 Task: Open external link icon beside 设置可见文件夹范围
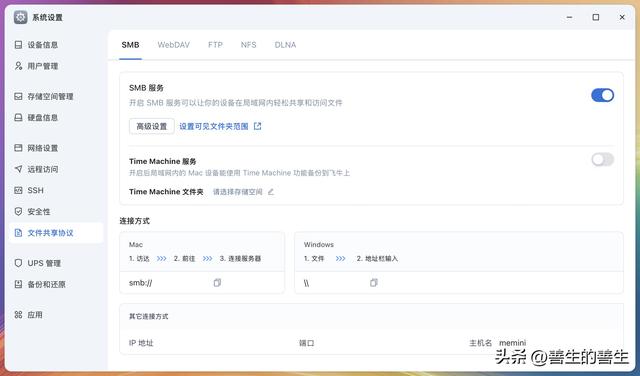point(257,126)
